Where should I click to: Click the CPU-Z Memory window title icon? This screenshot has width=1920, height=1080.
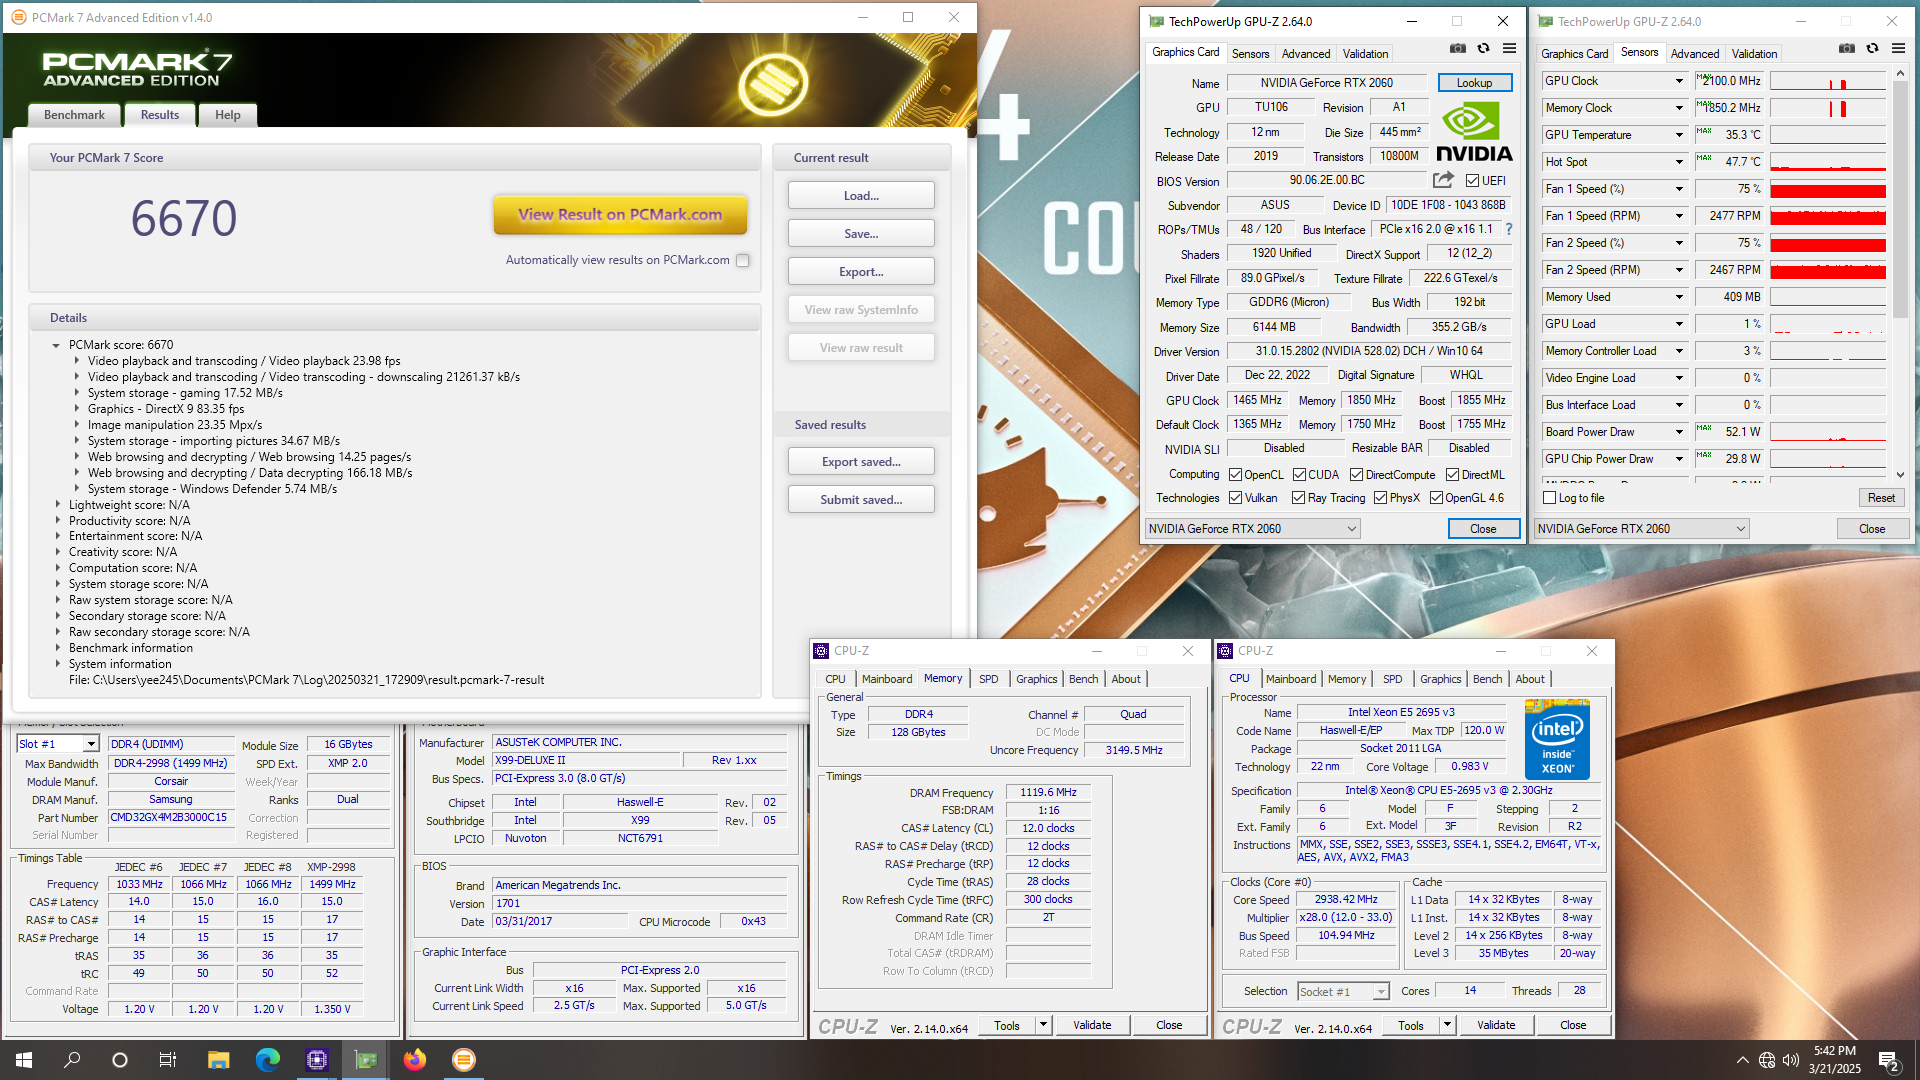point(821,651)
